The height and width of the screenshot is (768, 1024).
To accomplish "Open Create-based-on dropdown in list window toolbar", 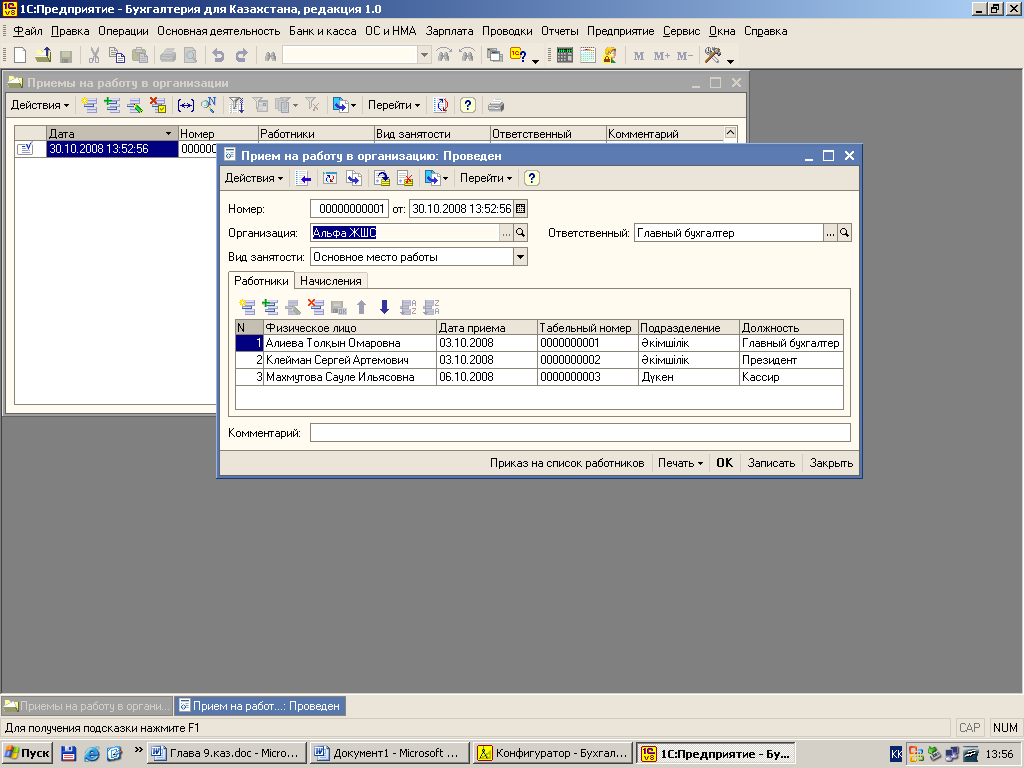I will [344, 105].
